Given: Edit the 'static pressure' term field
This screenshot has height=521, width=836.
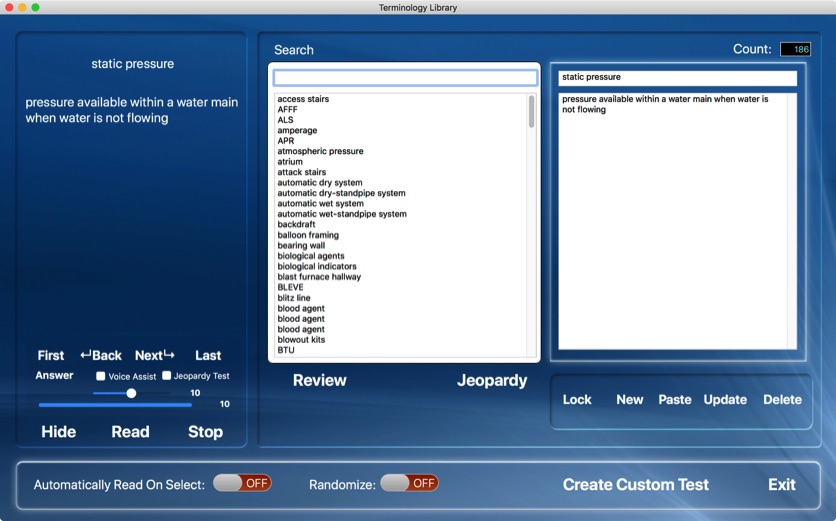Looking at the screenshot, I should pos(678,78).
